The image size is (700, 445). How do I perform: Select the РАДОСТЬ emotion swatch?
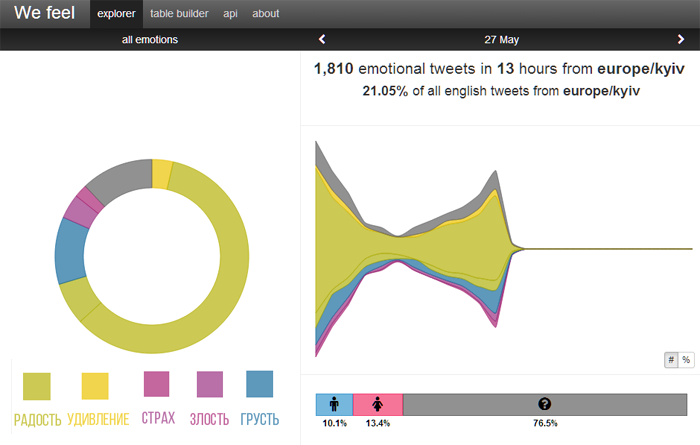[37, 385]
